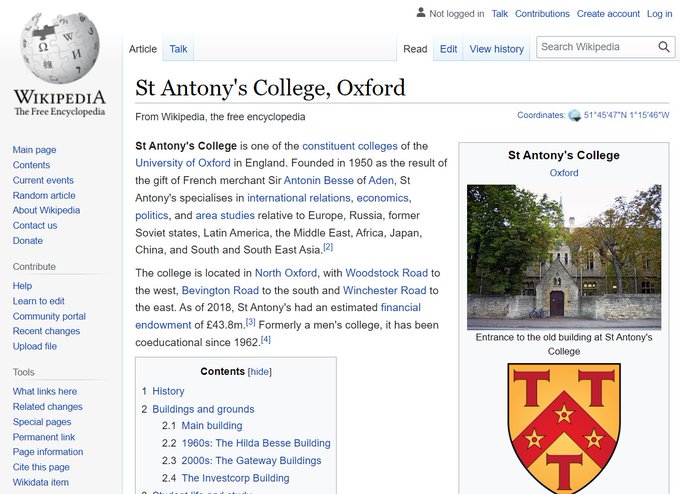Open the college entrance photo
This screenshot has width=680, height=494.
coord(564,257)
